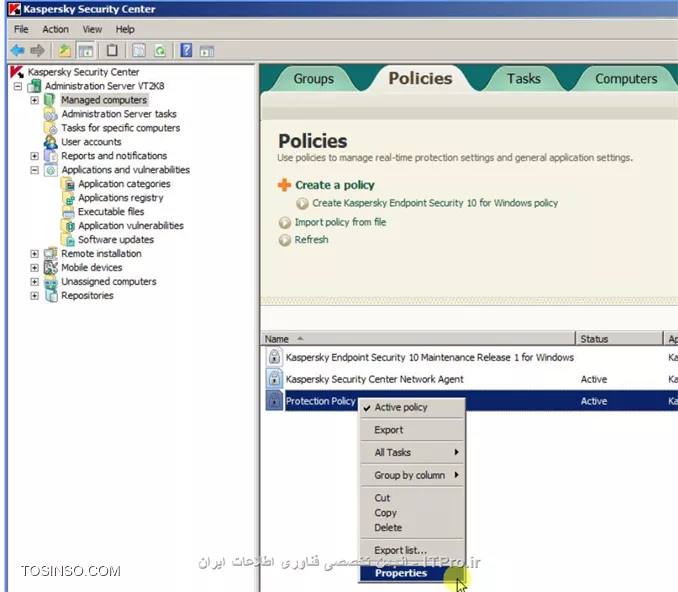
Task: Click the Refresh toolbar icon
Action: (160, 51)
